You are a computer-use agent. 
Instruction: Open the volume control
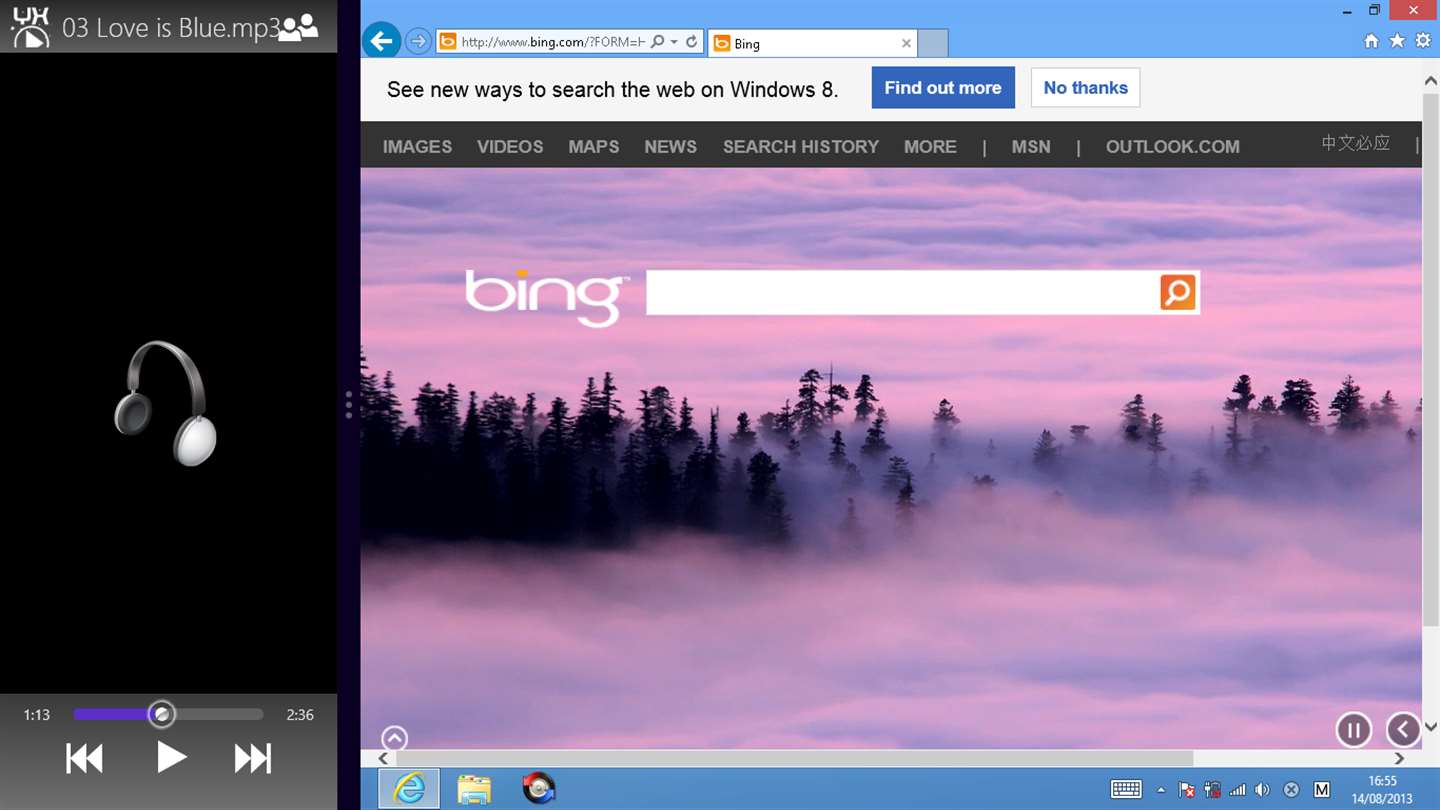(x=1263, y=790)
